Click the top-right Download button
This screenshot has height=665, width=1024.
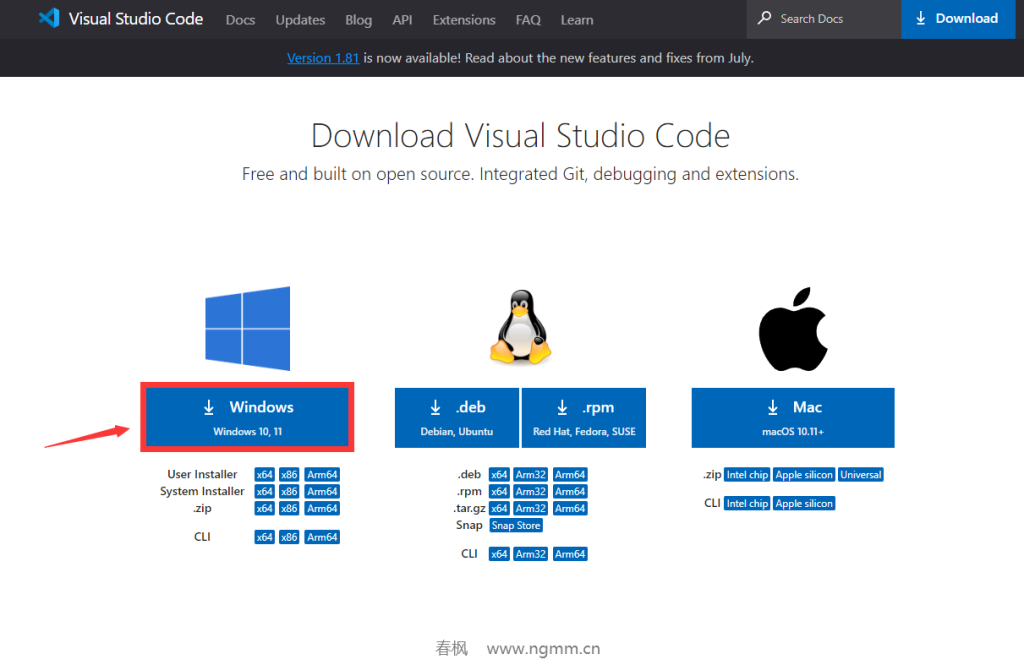[958, 19]
